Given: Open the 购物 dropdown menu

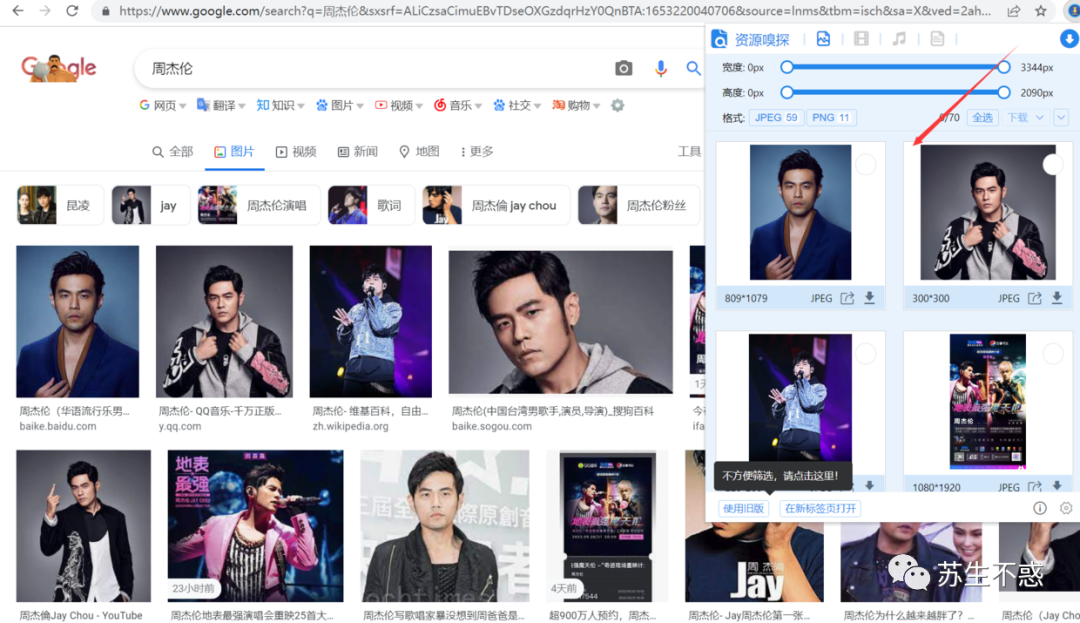Looking at the screenshot, I should click(577, 105).
